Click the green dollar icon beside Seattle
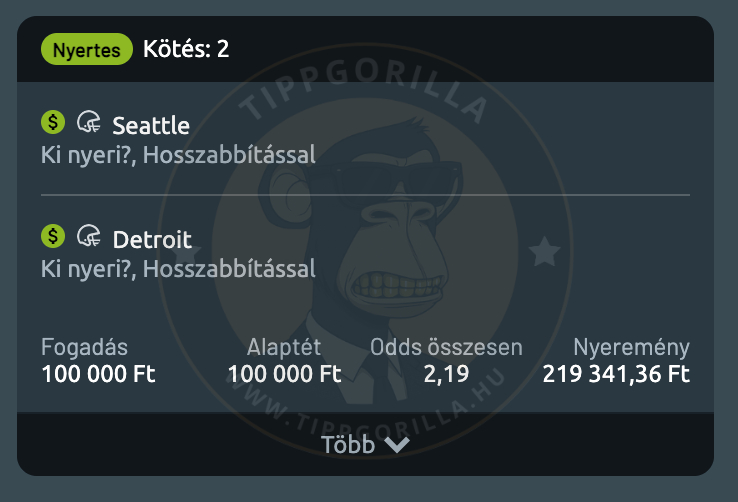738x502 pixels. coord(53,123)
